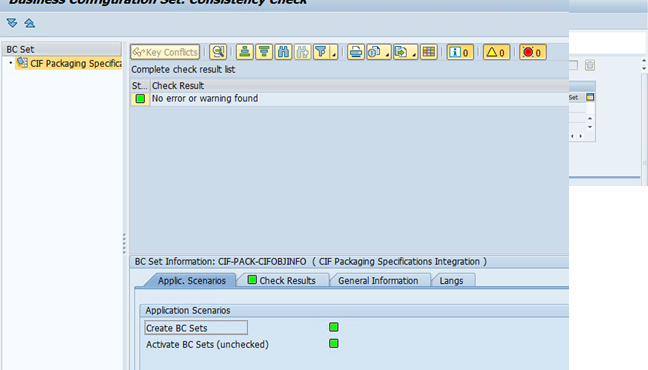This screenshot has height=370, width=648.
Task: Toggle the information messages filter showing 0
Action: coord(460,52)
